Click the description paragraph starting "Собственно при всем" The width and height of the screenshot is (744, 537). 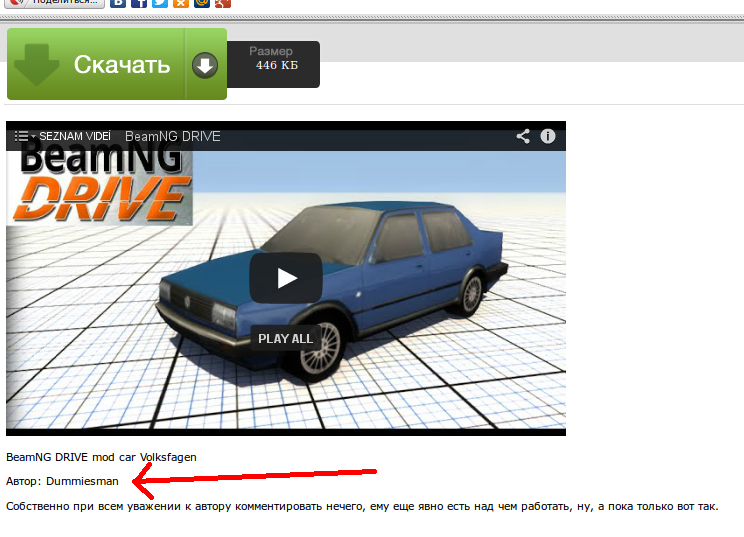(362, 506)
